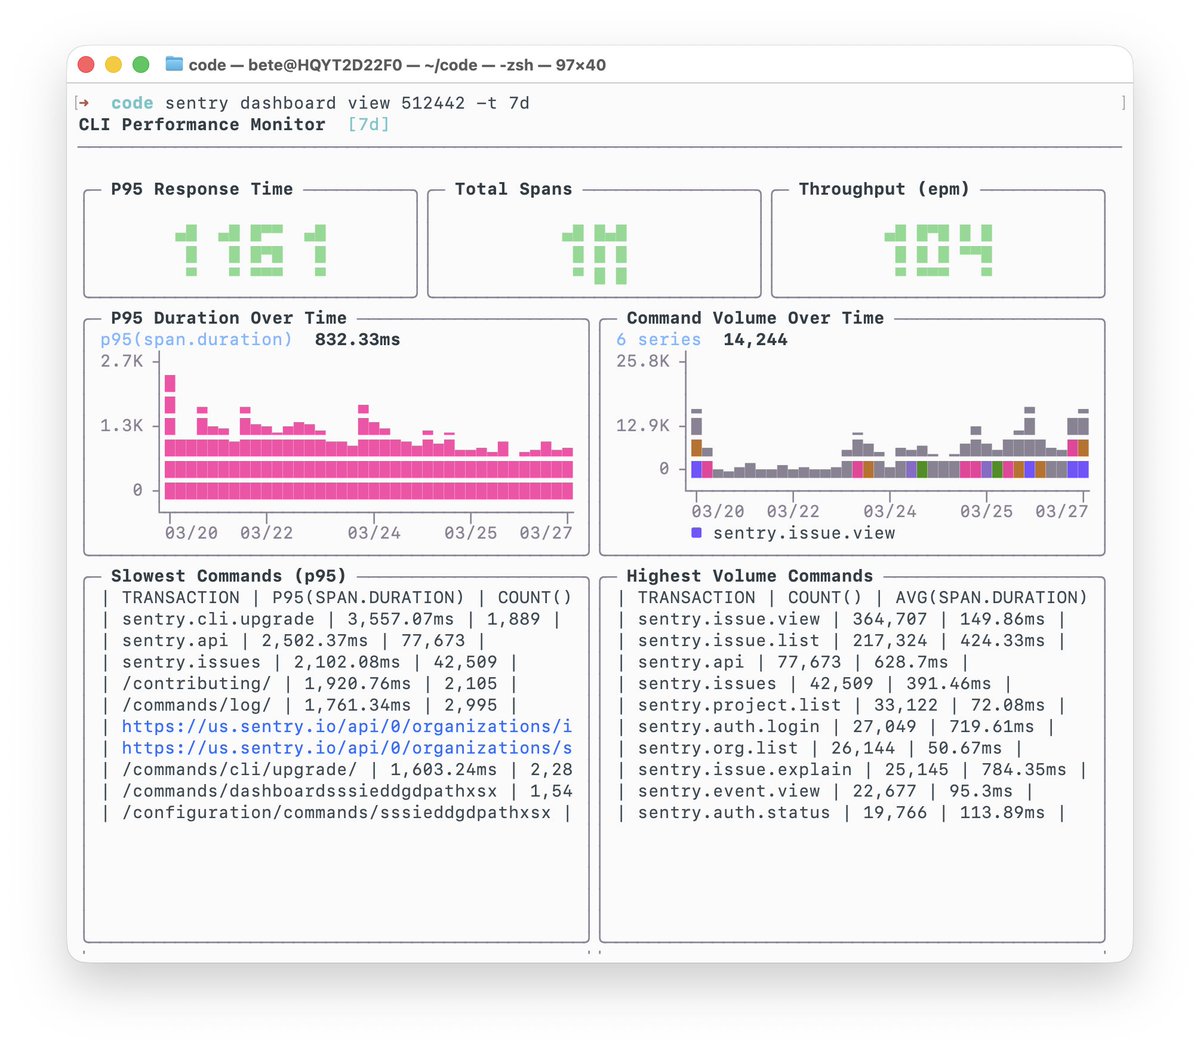Click the sentry.cli.upgrade row
This screenshot has height=1051, width=1200.
(331, 619)
